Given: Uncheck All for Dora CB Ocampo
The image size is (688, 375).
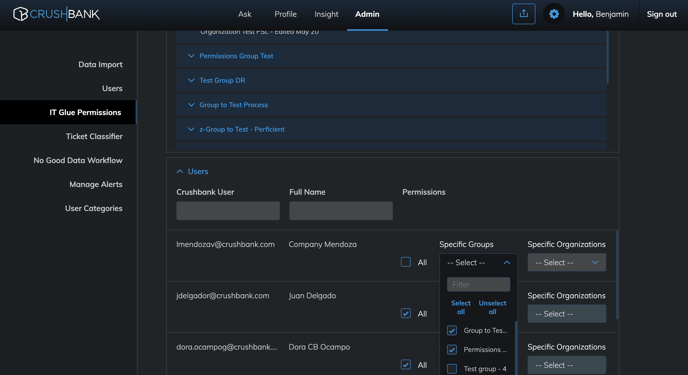Looking at the screenshot, I should (406, 365).
